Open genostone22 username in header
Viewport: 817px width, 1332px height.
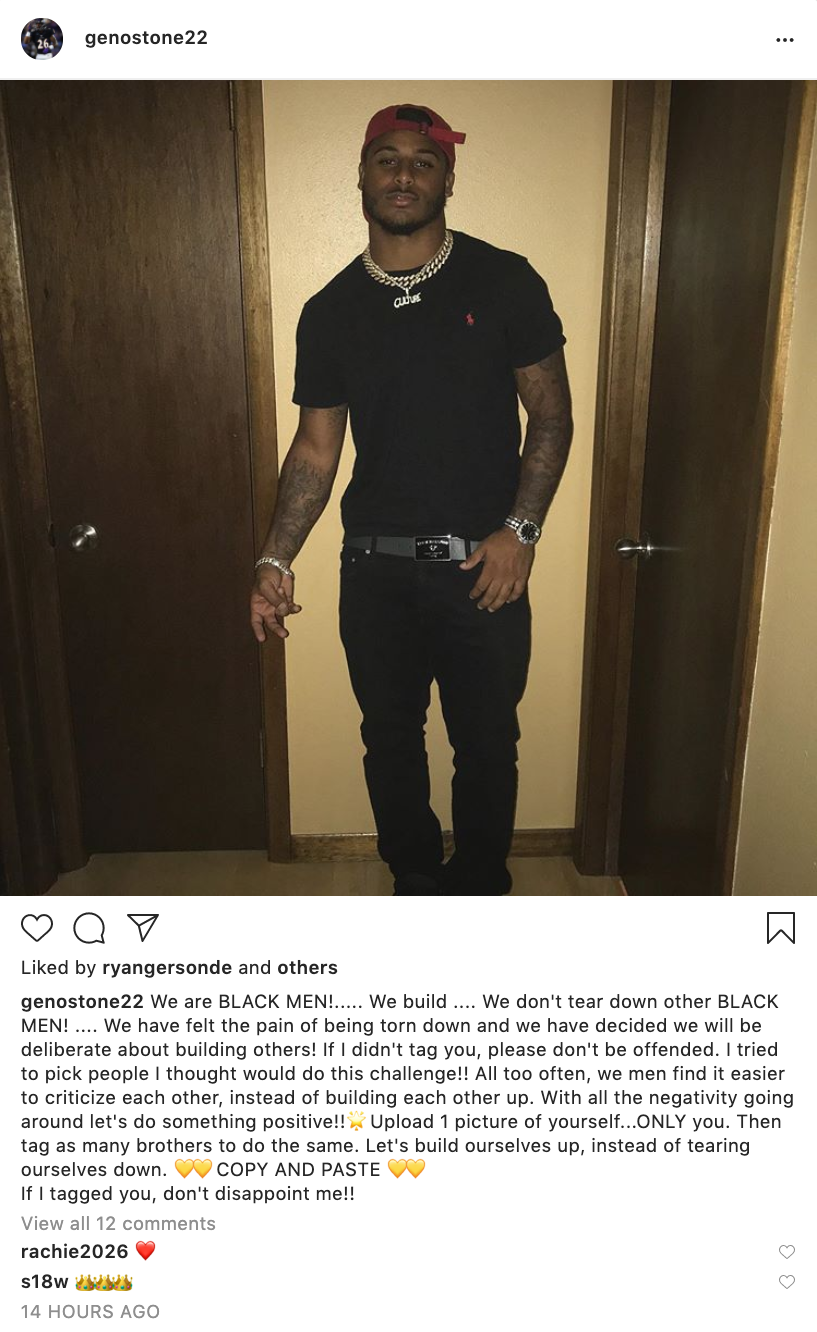pyautogui.click(x=146, y=38)
